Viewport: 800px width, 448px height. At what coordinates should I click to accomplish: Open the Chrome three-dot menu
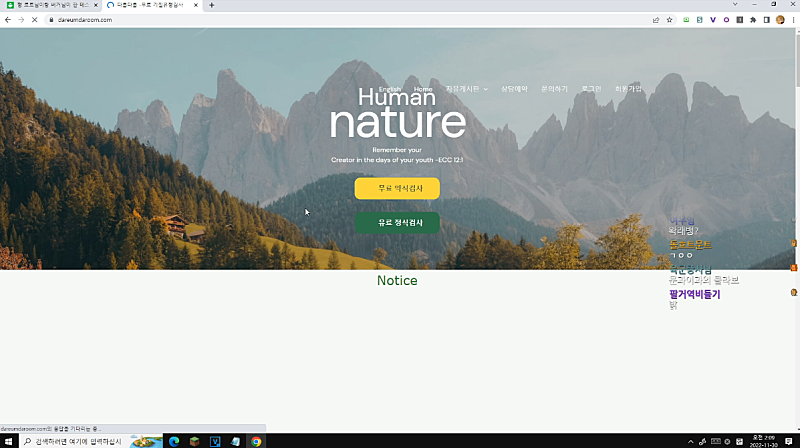[x=793, y=20]
